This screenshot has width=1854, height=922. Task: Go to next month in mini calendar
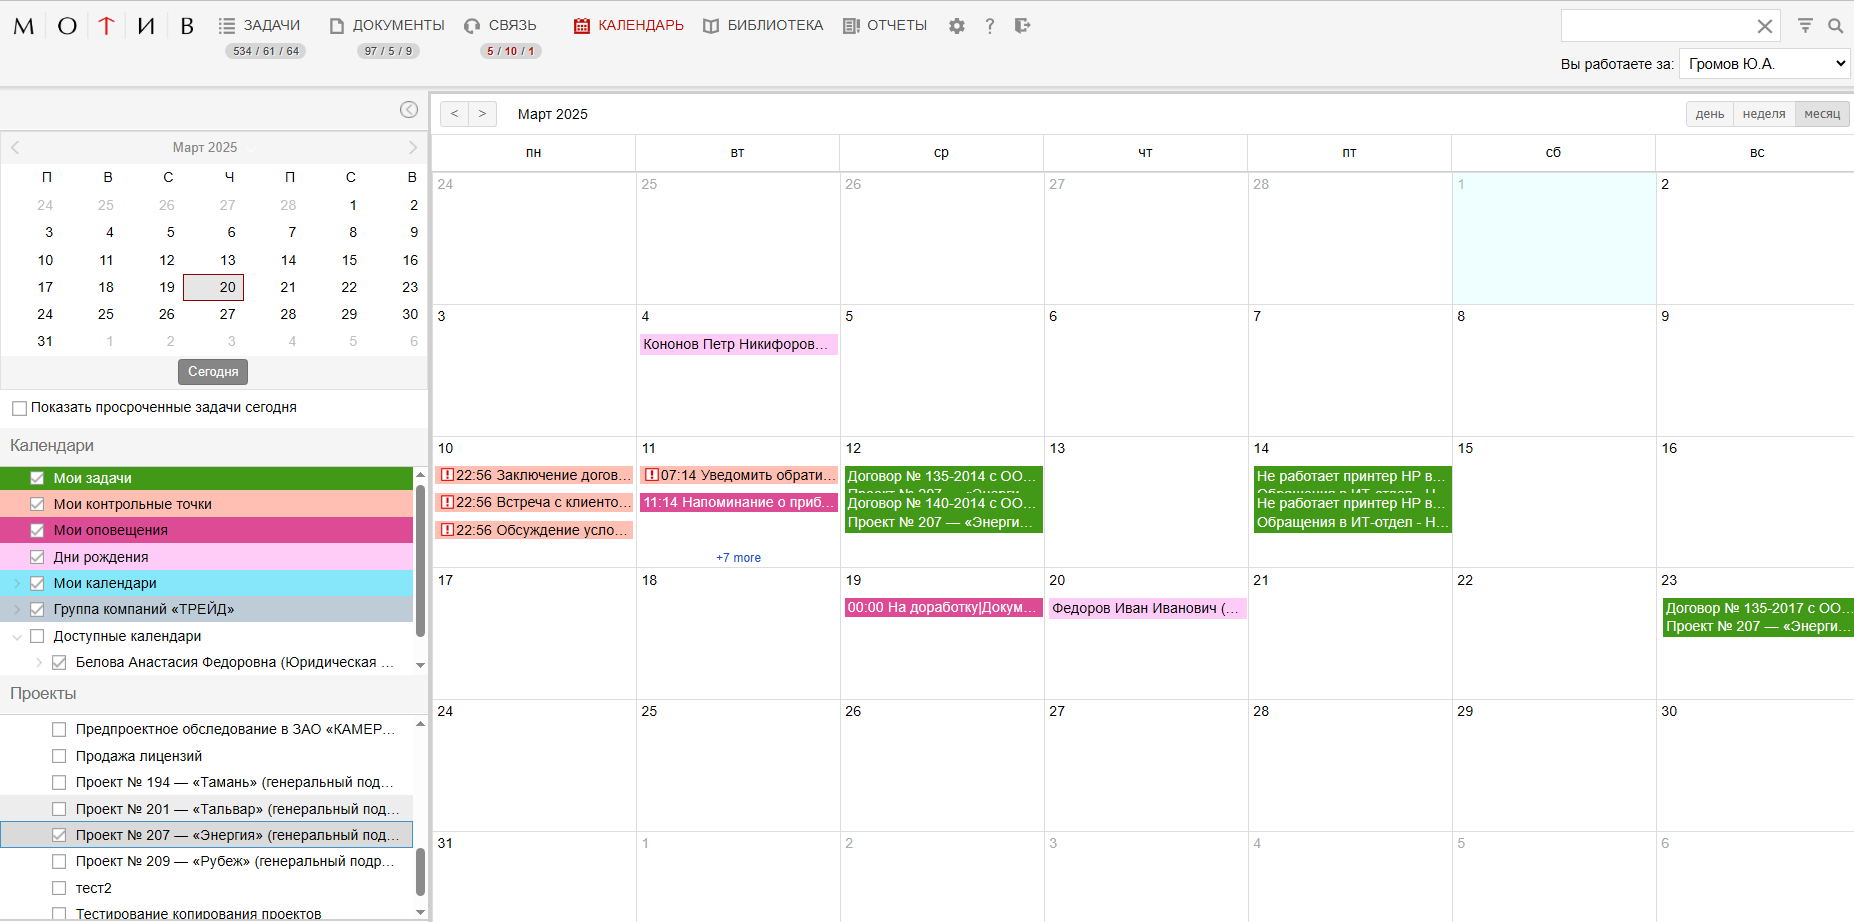pyautogui.click(x=412, y=147)
